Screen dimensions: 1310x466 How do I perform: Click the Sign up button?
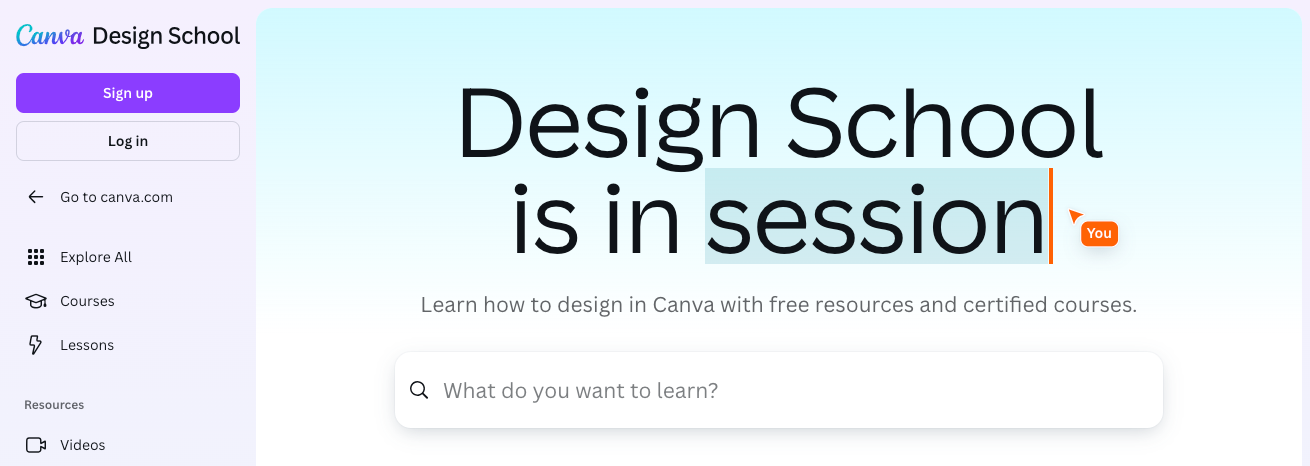(x=128, y=93)
